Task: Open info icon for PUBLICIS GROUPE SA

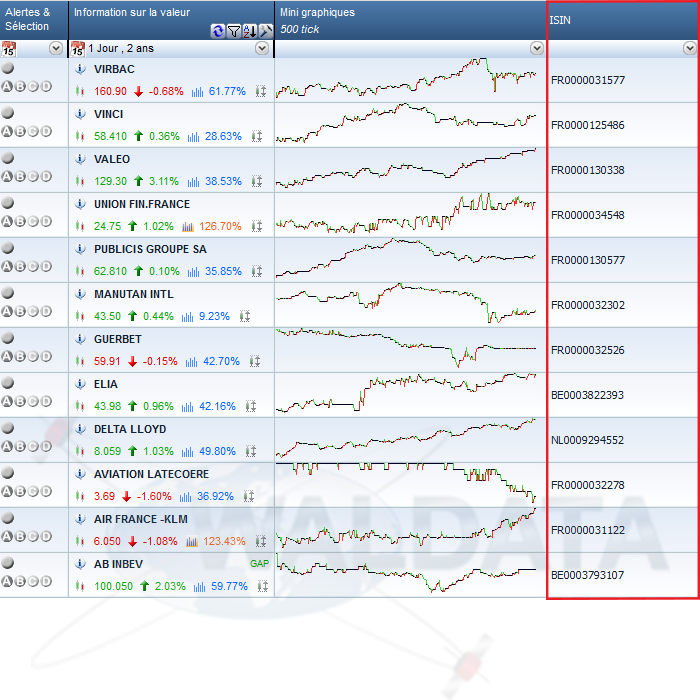Action: pyautogui.click(x=80, y=249)
